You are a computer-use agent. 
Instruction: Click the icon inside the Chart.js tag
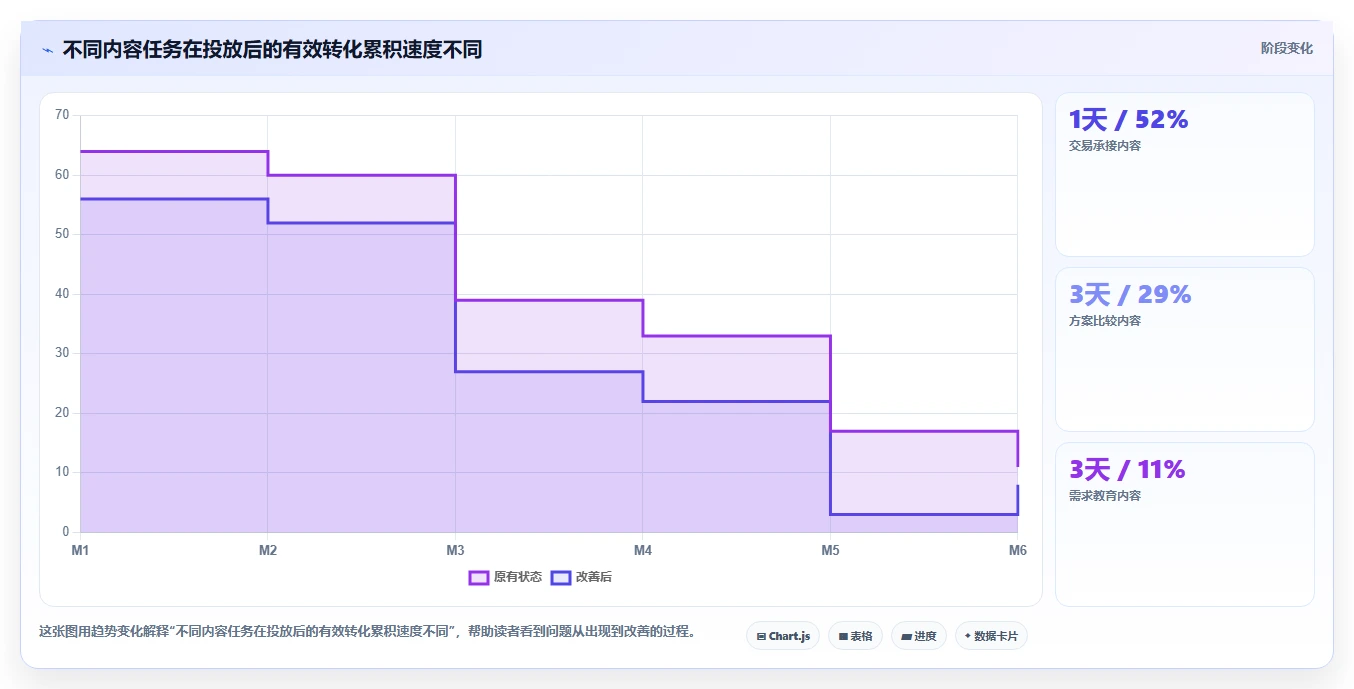(761, 636)
